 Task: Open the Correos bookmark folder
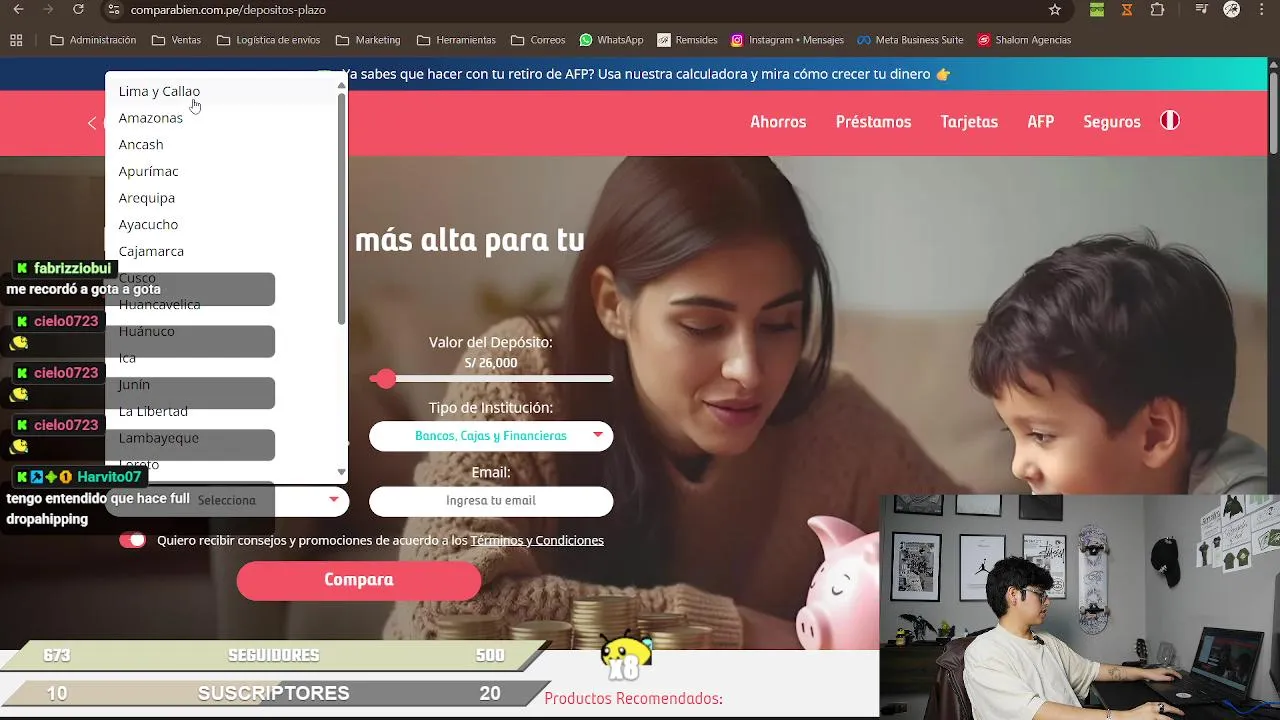(538, 40)
